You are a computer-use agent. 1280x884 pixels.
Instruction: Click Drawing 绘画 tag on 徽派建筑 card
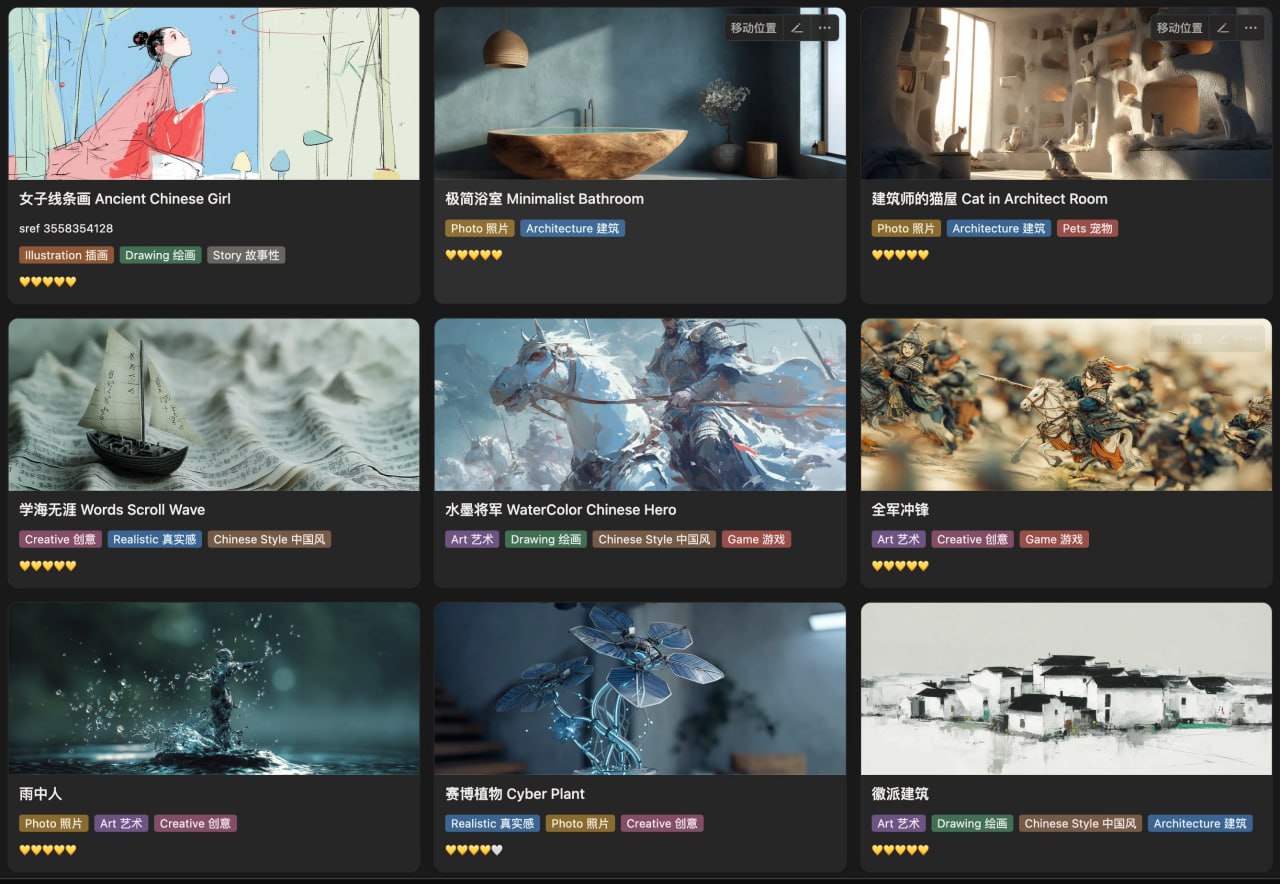972,824
